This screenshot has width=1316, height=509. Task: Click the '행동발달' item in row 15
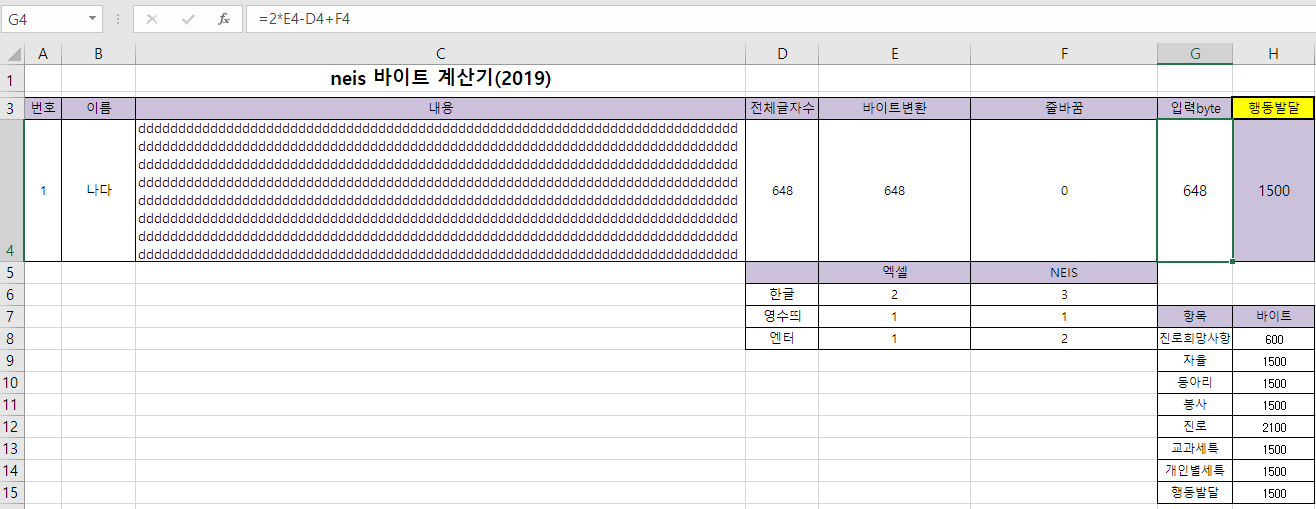[1195, 493]
